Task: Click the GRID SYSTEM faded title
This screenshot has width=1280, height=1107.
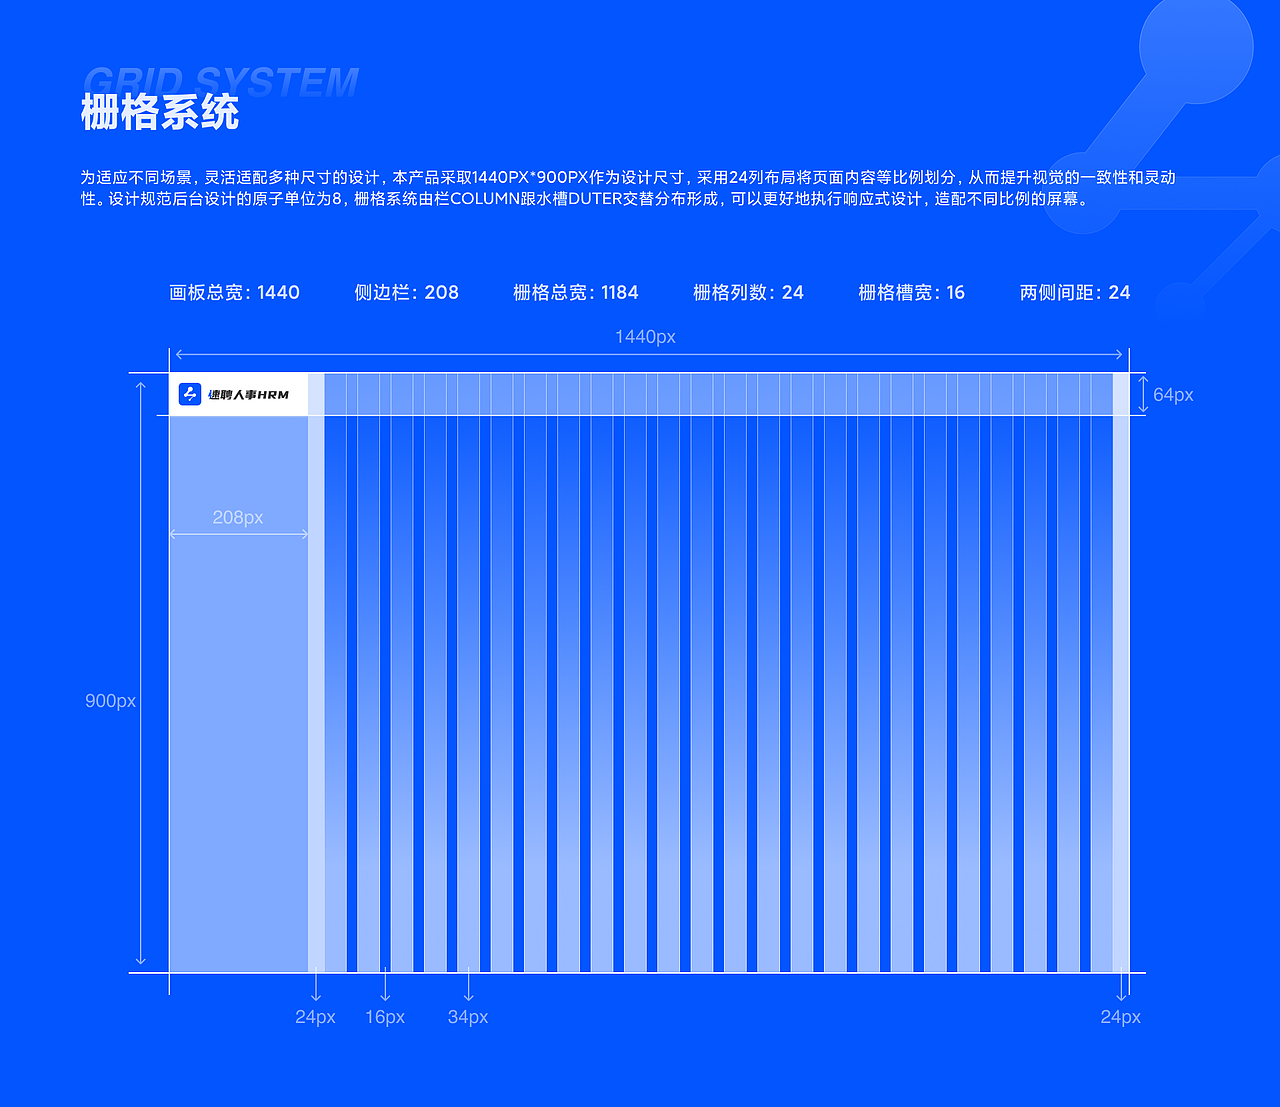Action: point(221,81)
